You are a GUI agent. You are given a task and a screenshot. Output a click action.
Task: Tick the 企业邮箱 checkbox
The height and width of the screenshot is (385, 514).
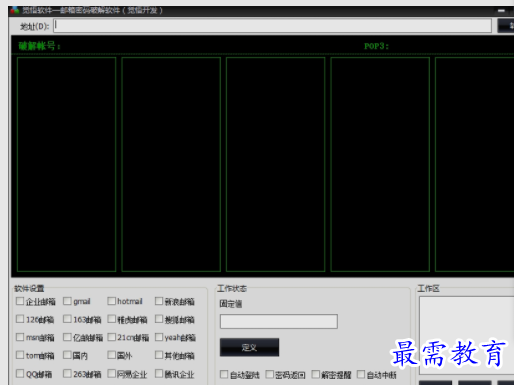point(20,301)
